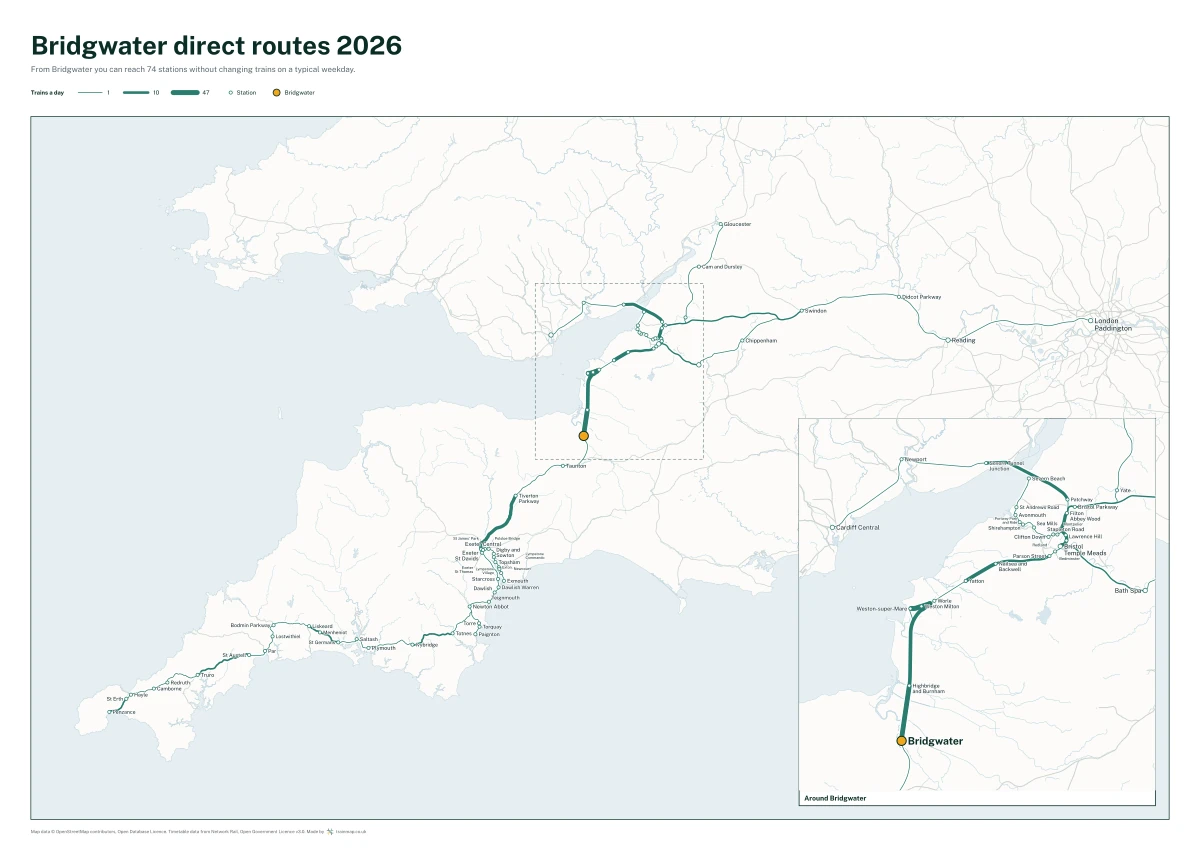Viewport: 1200px width, 858px height.
Task: Click the Highbridge and Burnham label in inset
Action: pyautogui.click(x=928, y=689)
